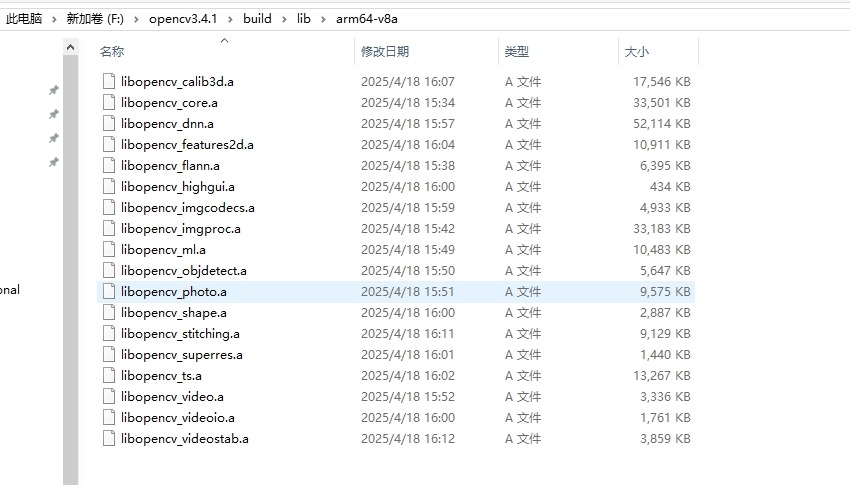Select the libopencv_flann.a file name
The width and height of the screenshot is (850, 485).
point(170,165)
